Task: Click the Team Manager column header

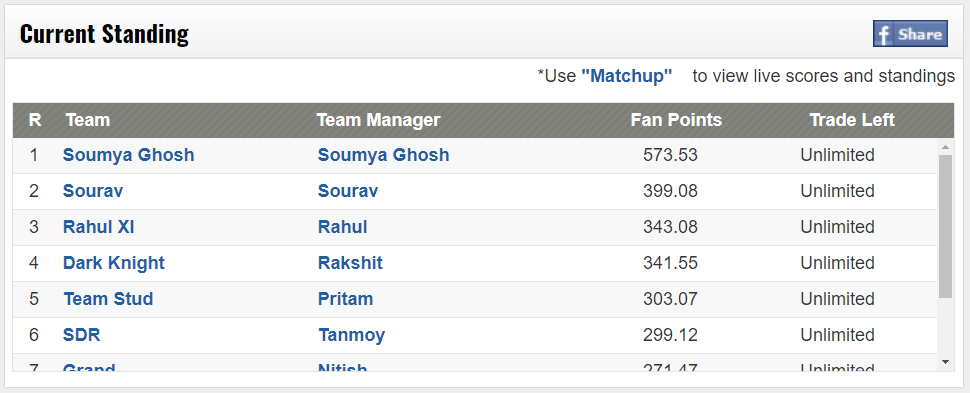Action: point(378,119)
